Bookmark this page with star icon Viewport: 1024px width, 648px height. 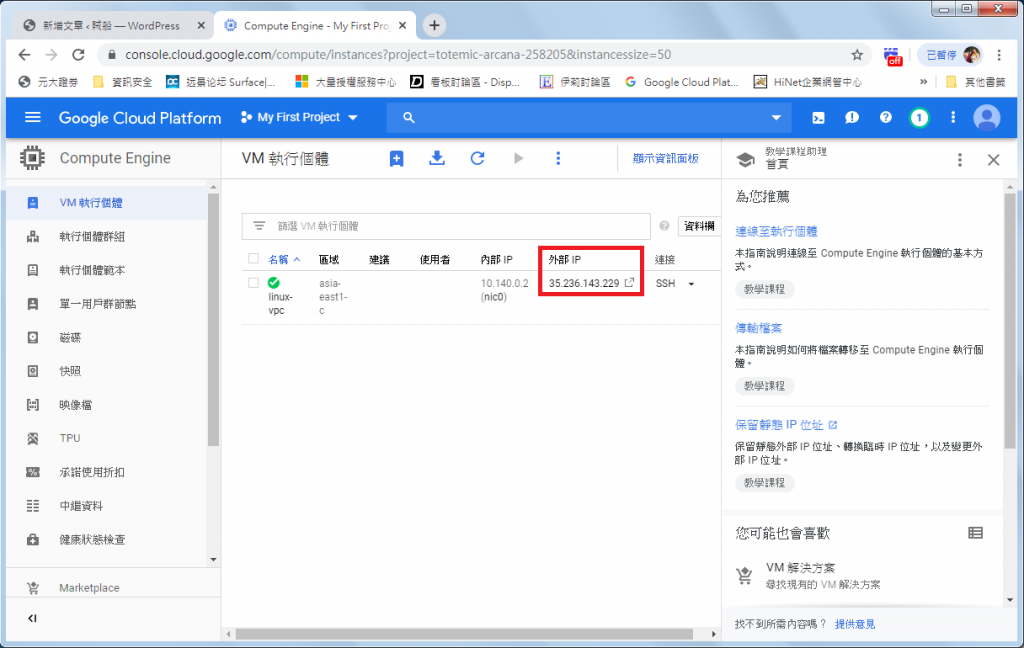coord(857,55)
